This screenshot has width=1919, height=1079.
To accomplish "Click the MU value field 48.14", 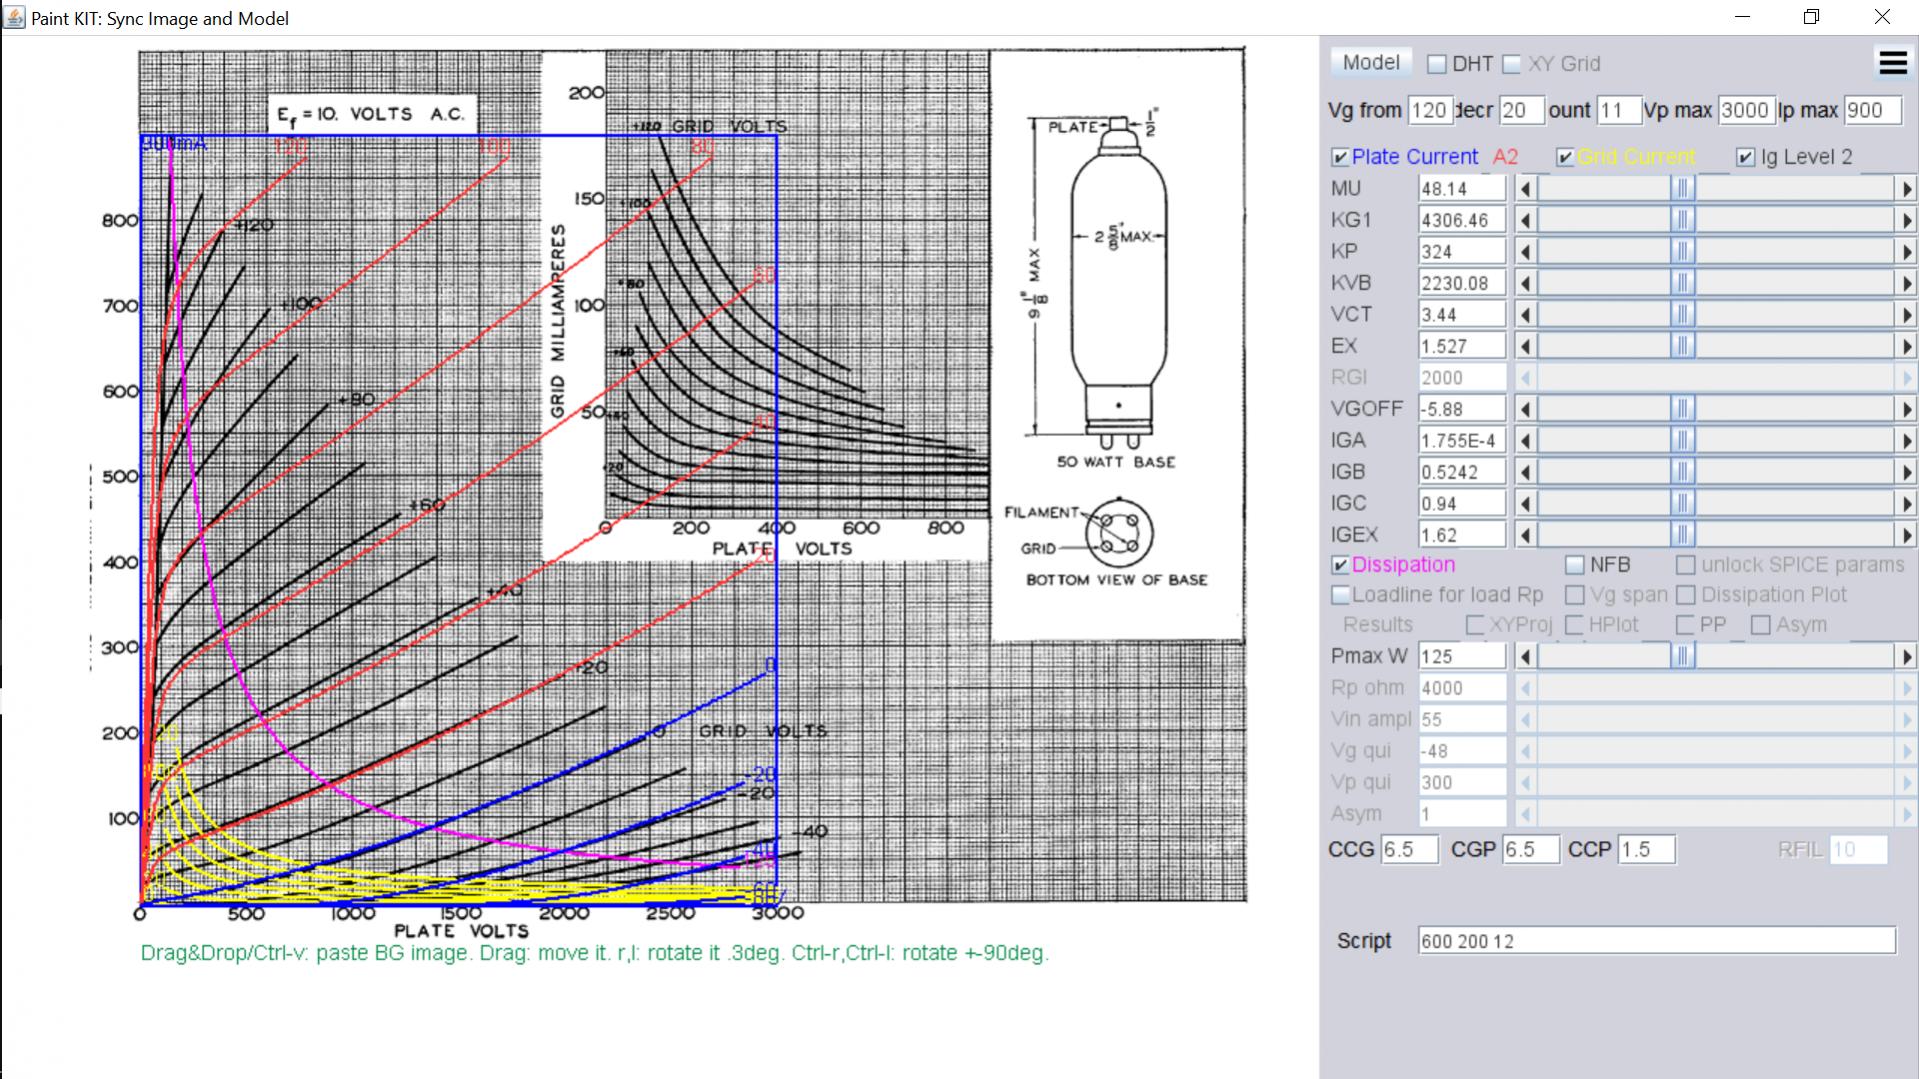I will [x=1462, y=189].
